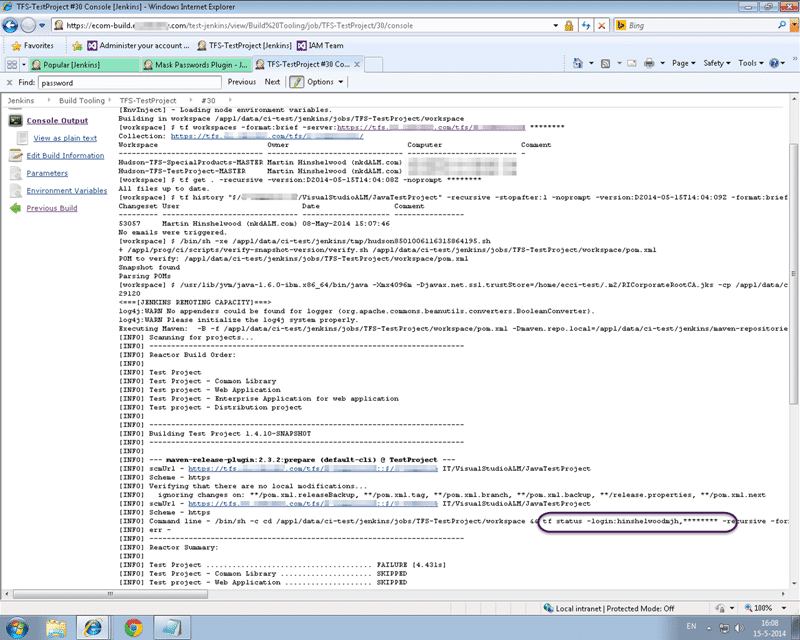Click the Refresh page icon
The width and height of the screenshot is (800, 640).
tap(586, 26)
